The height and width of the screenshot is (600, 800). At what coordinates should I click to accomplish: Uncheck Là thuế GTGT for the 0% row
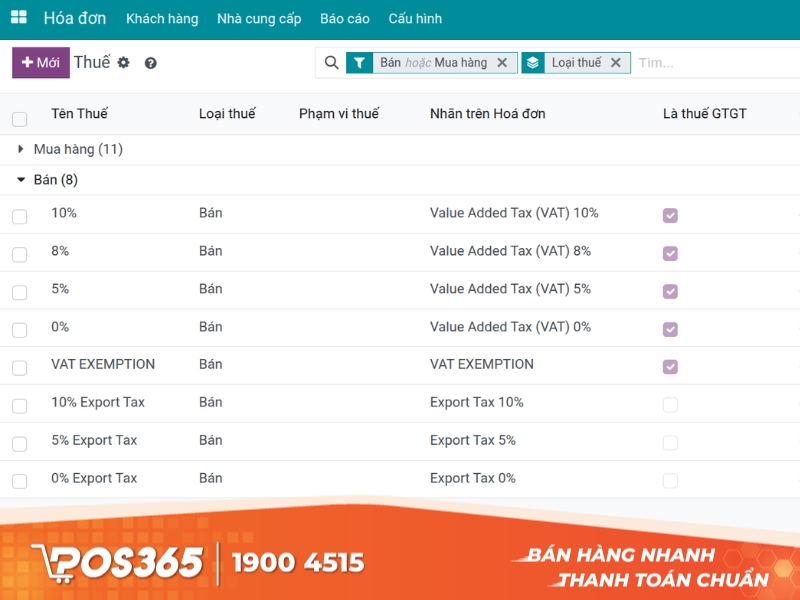click(x=670, y=328)
